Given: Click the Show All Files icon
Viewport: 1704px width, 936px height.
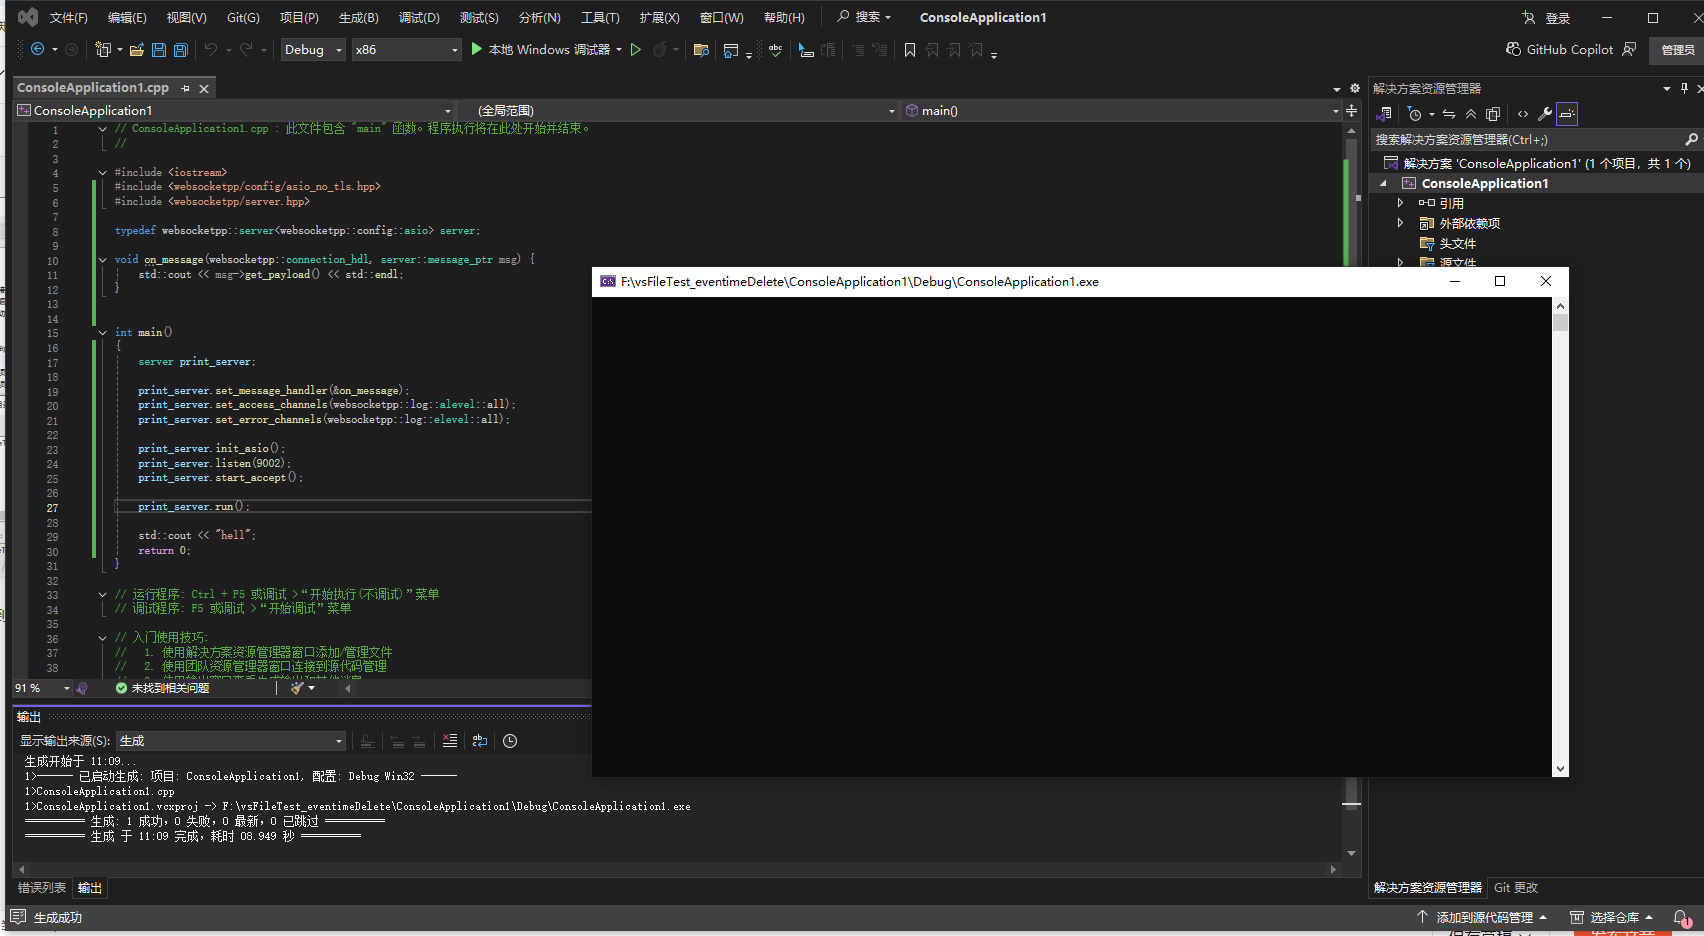Looking at the screenshot, I should pos(1493,114).
